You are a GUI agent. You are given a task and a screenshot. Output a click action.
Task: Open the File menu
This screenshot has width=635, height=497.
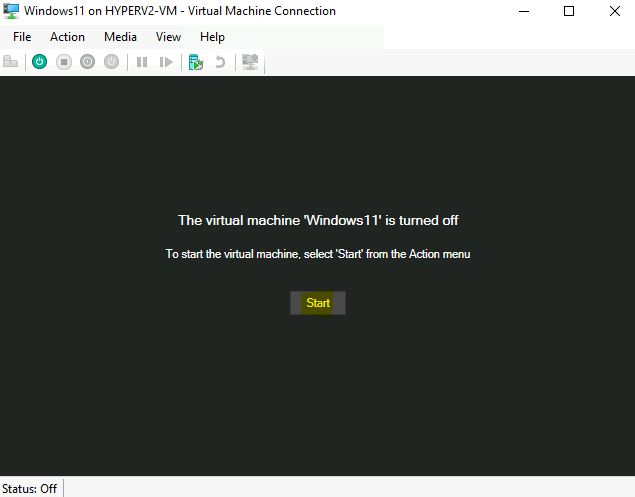click(22, 37)
